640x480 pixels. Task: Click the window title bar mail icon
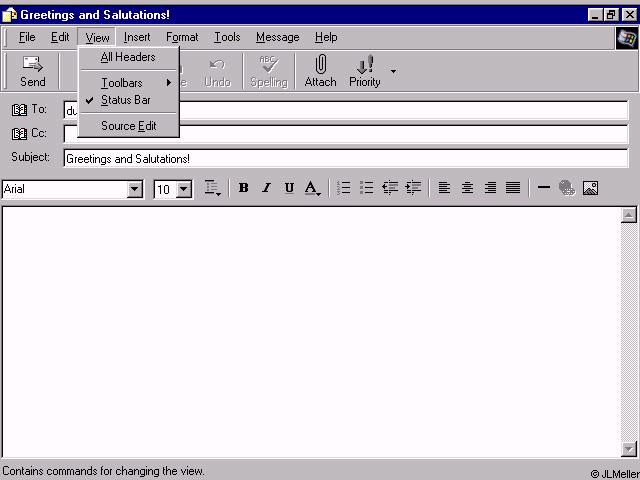pyautogui.click(x=9, y=15)
